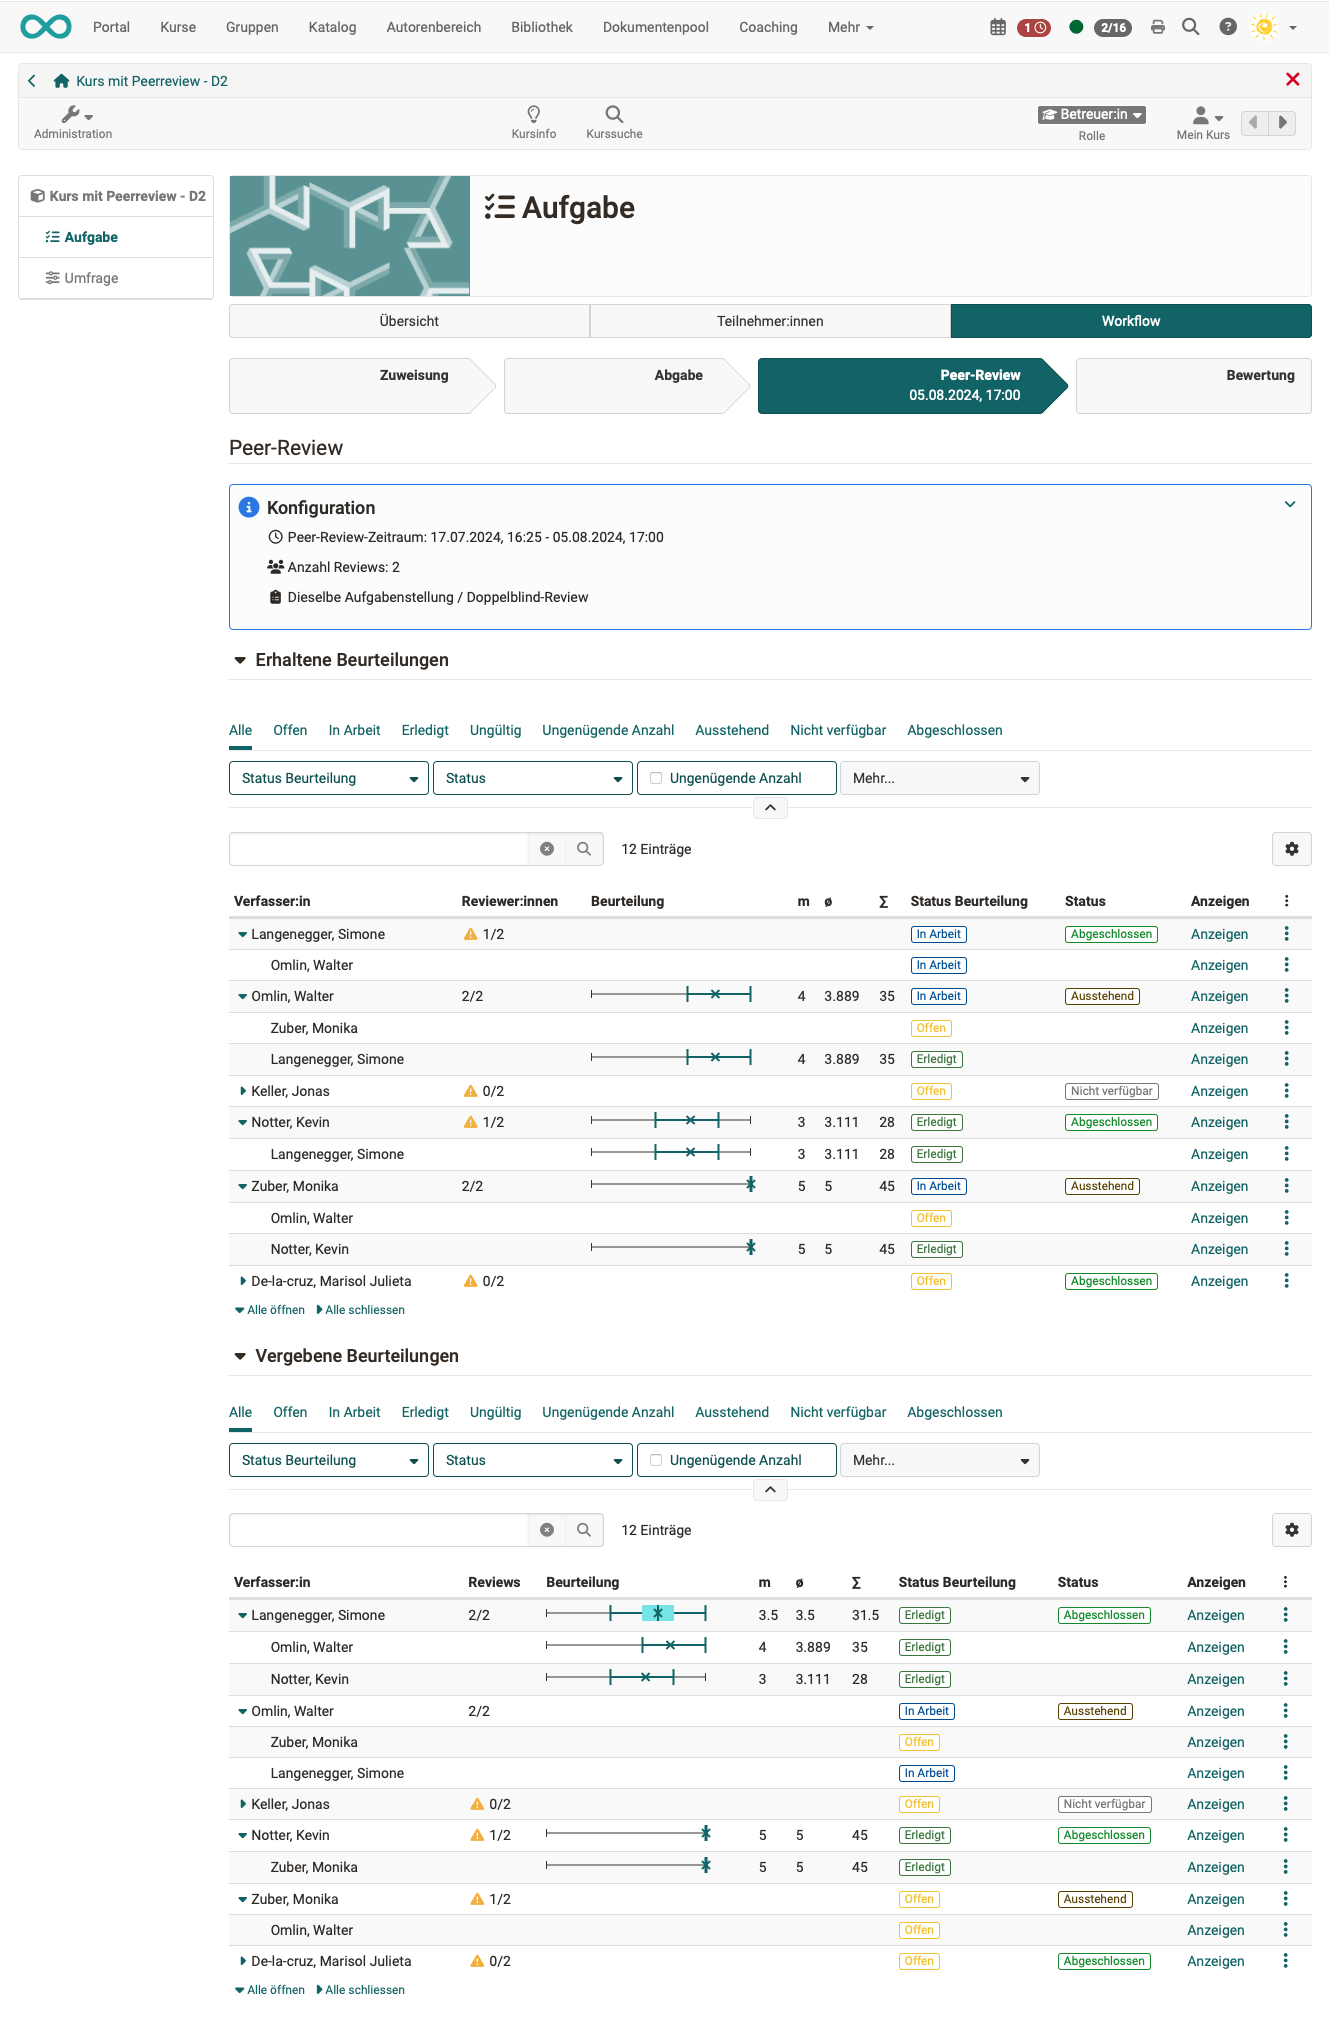Screen dimensions: 1329x2019
Task: Click Bewertung workflow step
Action: (1193, 385)
